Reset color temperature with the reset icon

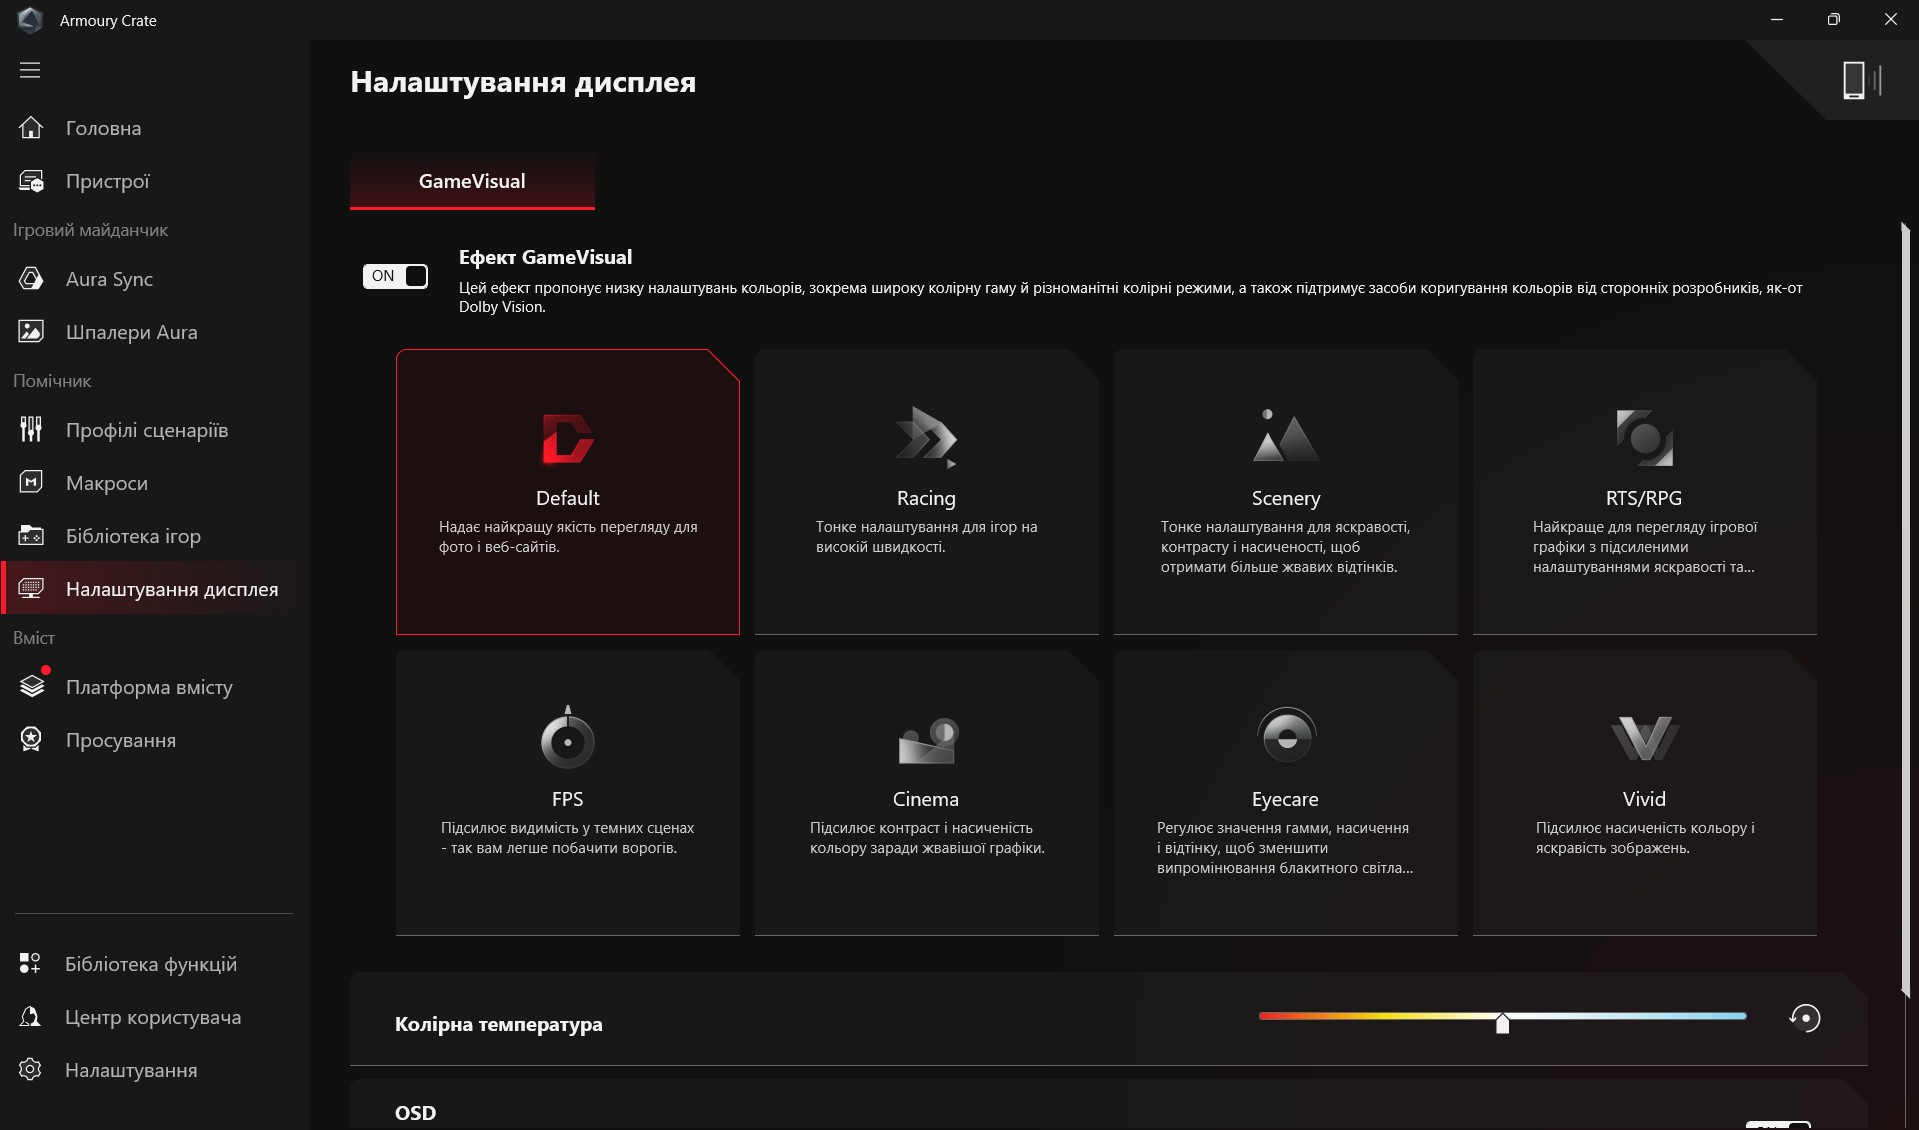(1804, 1018)
